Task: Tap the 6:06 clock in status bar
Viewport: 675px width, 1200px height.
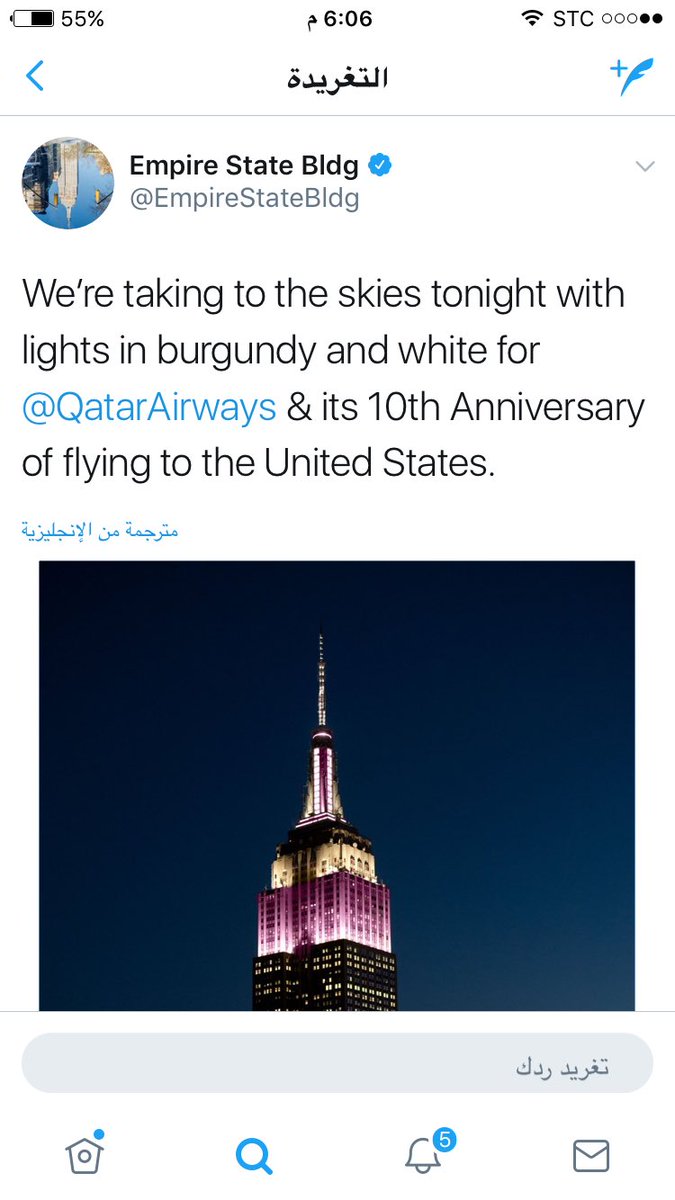Action: (334, 19)
